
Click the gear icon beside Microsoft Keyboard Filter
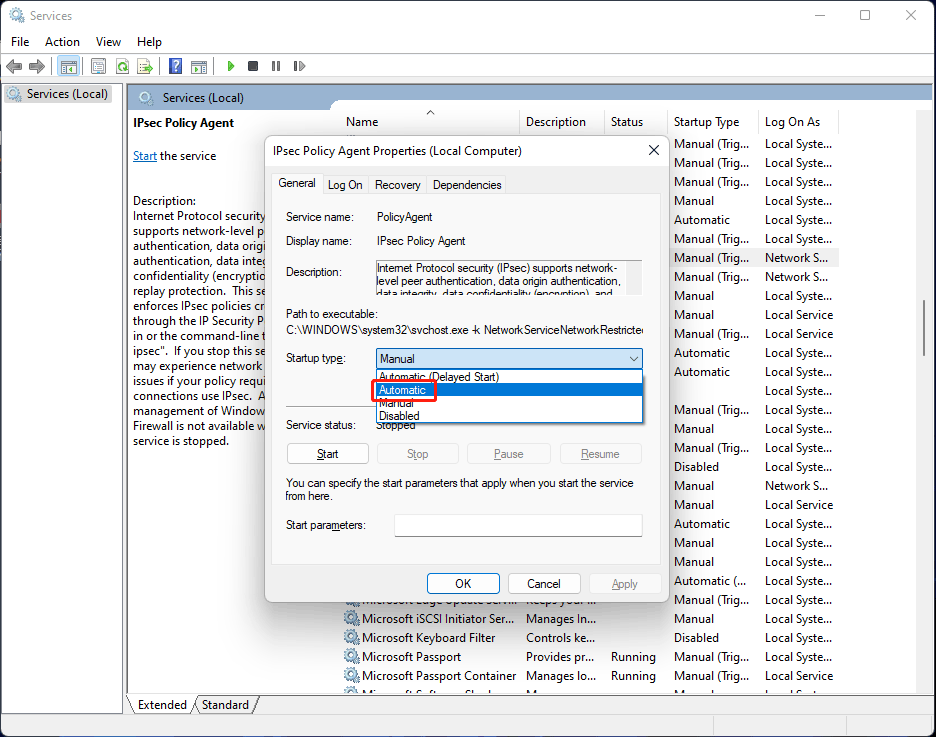(x=352, y=637)
